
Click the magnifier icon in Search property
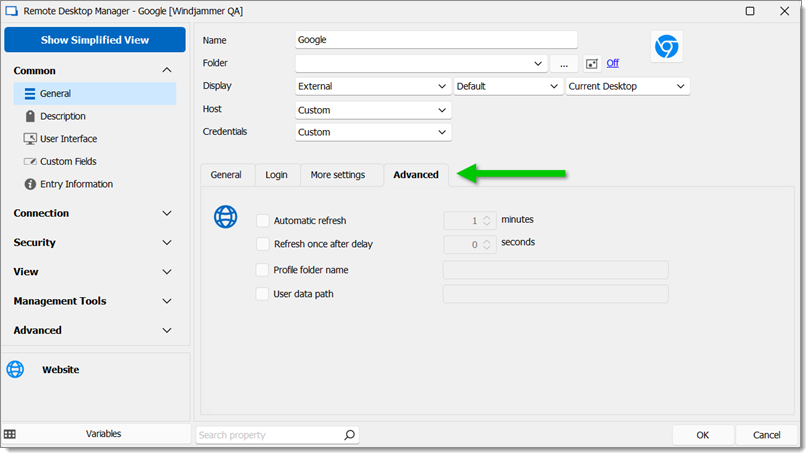coord(350,435)
